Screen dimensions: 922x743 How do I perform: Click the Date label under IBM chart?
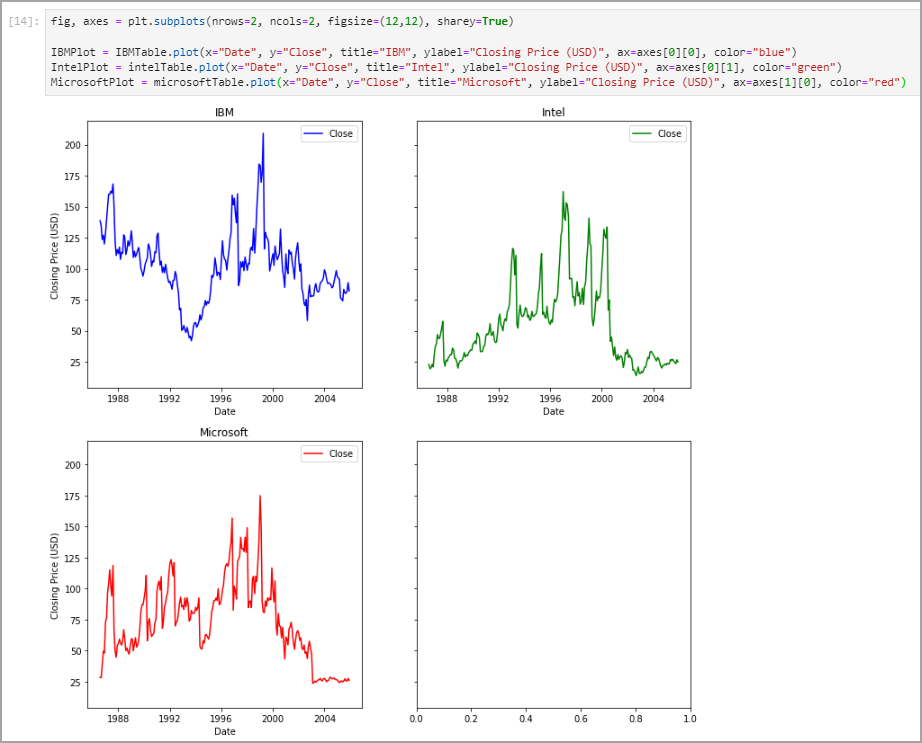225,411
